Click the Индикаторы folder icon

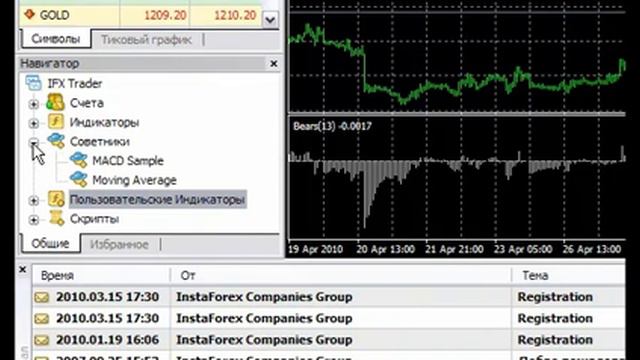[x=56, y=122]
